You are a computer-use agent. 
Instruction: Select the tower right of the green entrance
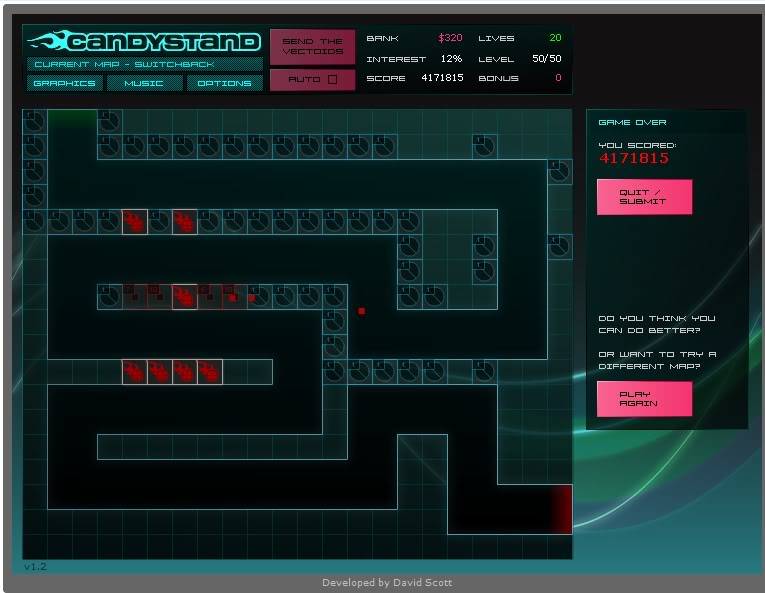[x=110, y=122]
